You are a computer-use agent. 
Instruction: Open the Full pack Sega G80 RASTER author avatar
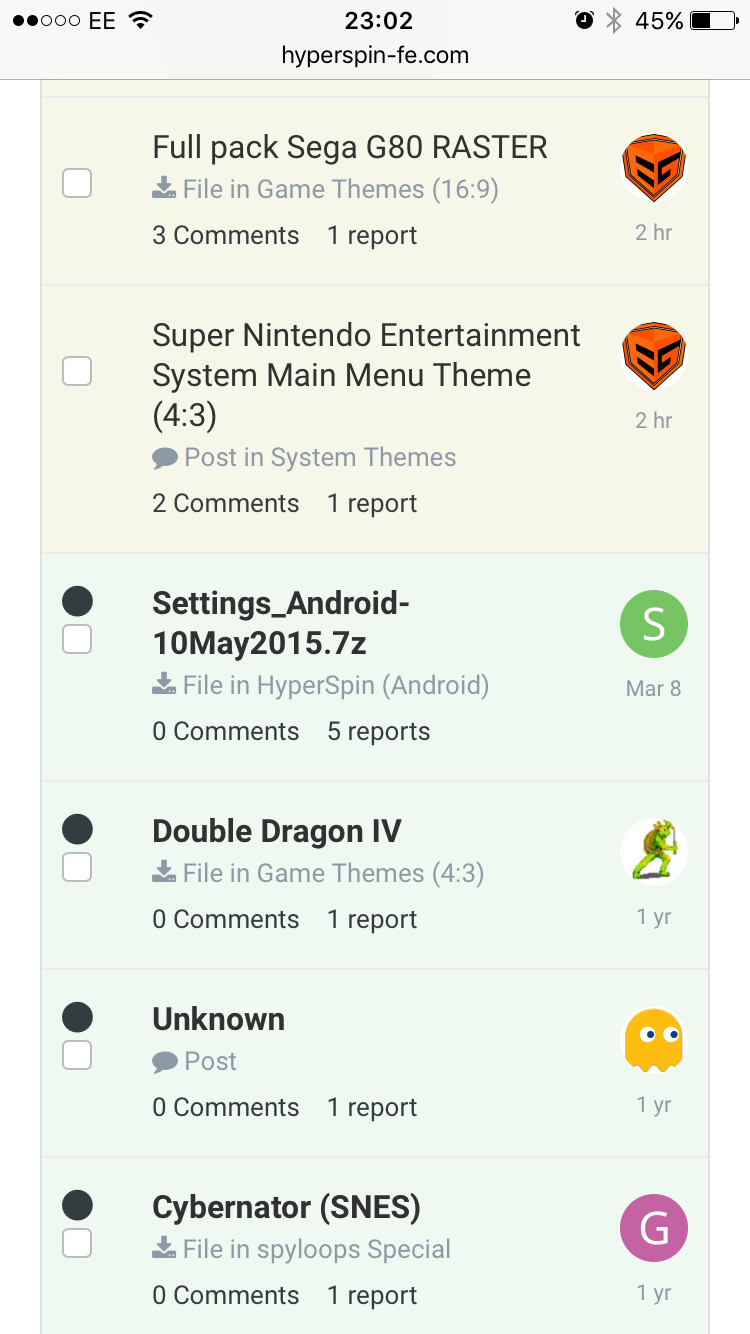point(654,168)
